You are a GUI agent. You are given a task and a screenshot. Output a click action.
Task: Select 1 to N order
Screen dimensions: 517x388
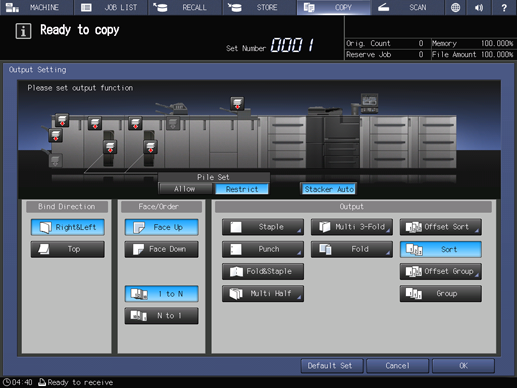click(x=162, y=294)
